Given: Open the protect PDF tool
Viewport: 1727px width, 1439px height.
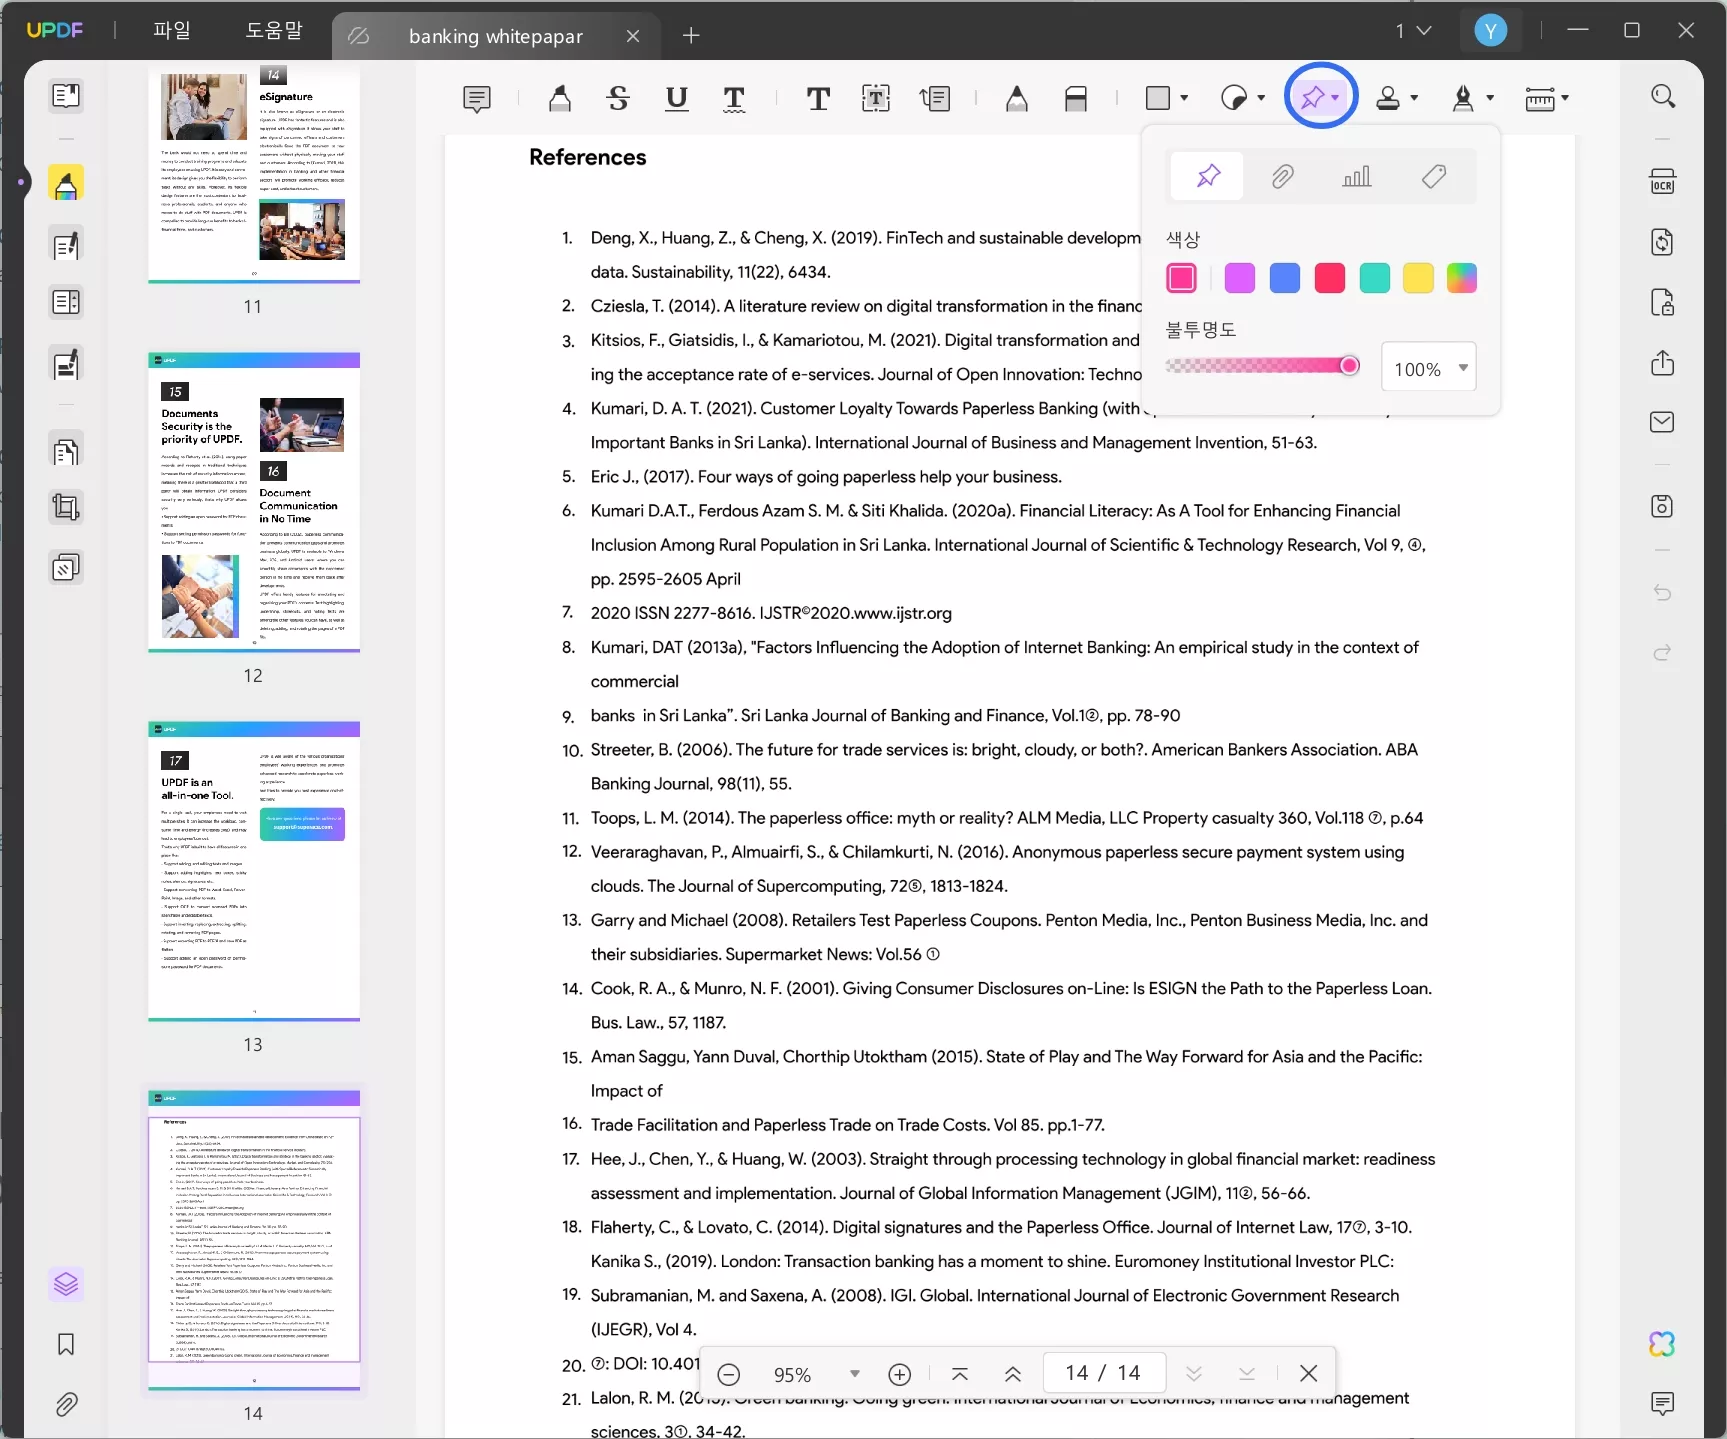Looking at the screenshot, I should [x=1662, y=302].
